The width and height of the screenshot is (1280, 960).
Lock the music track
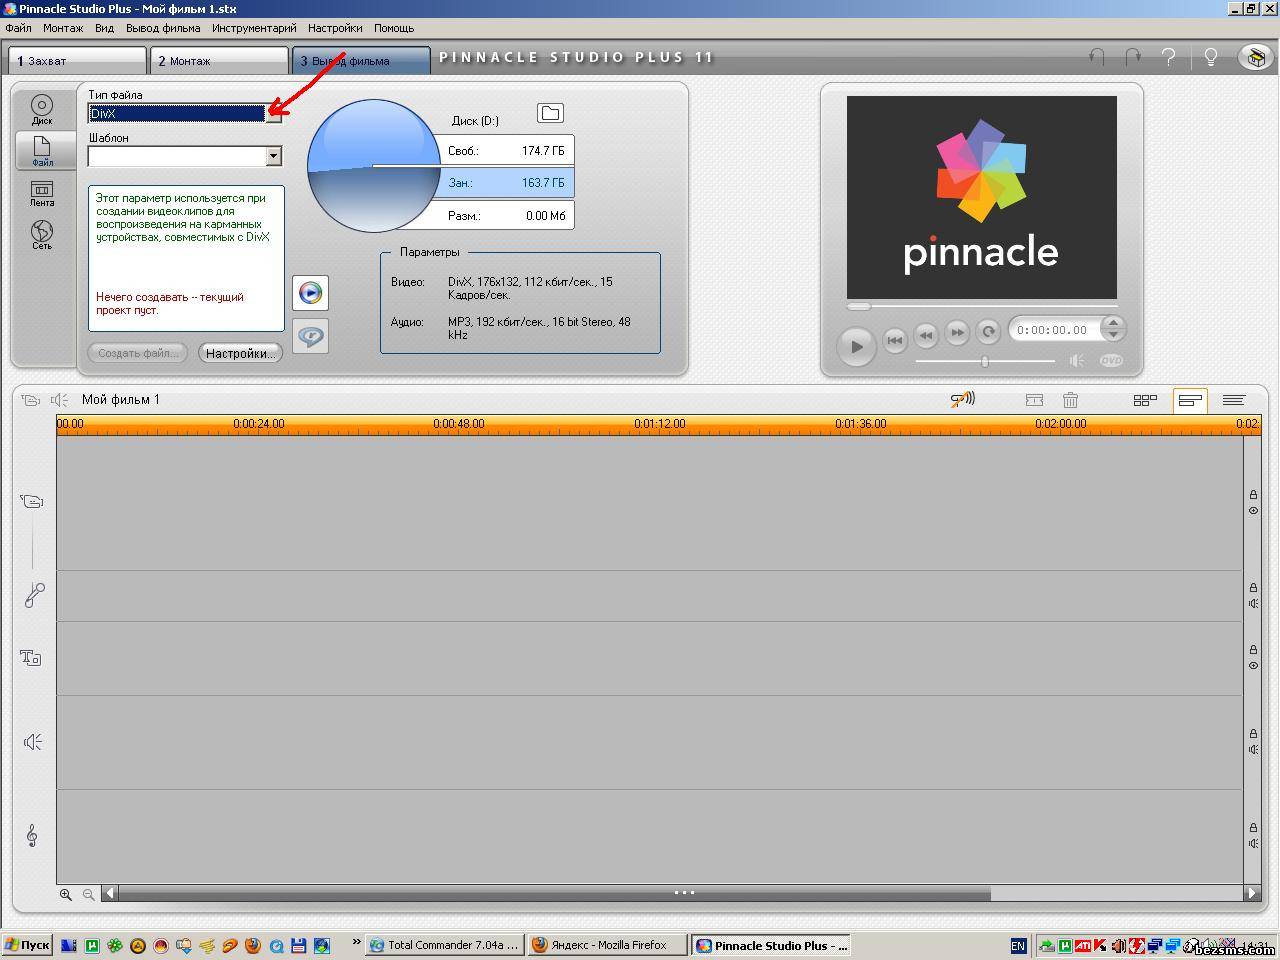pyautogui.click(x=1253, y=828)
